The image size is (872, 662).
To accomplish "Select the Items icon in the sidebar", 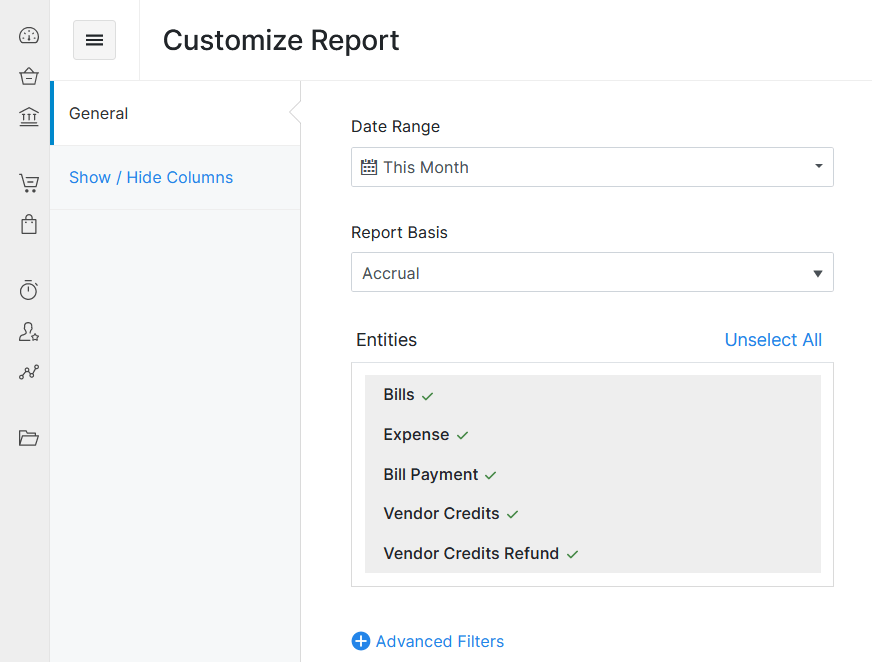I will [28, 76].
